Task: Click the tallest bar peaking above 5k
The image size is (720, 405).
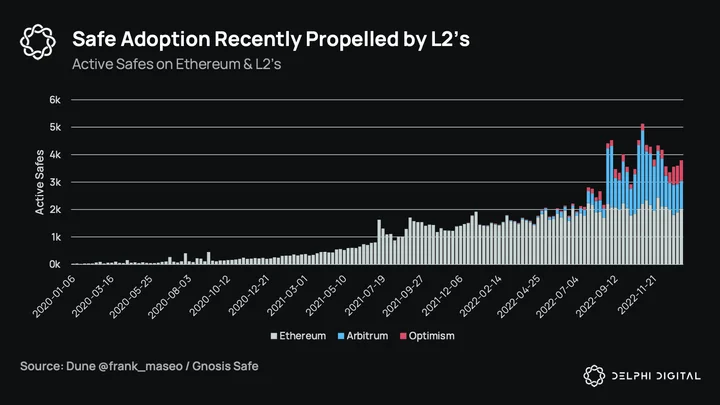Action: [x=642, y=194]
